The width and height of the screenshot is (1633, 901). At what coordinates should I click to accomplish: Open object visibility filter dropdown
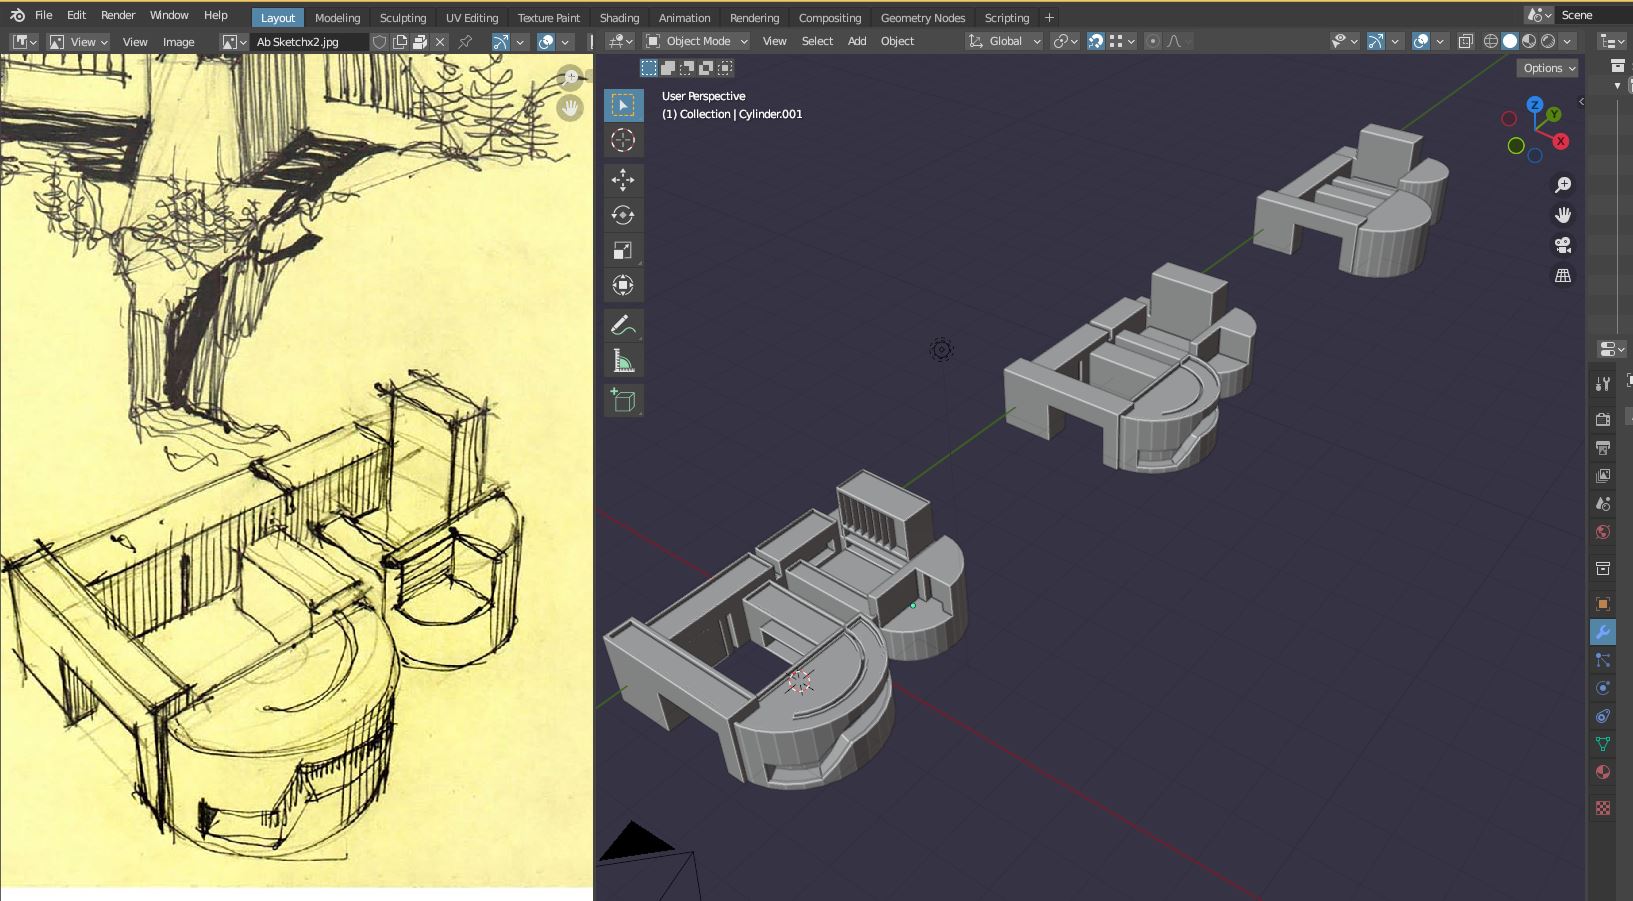[1344, 41]
